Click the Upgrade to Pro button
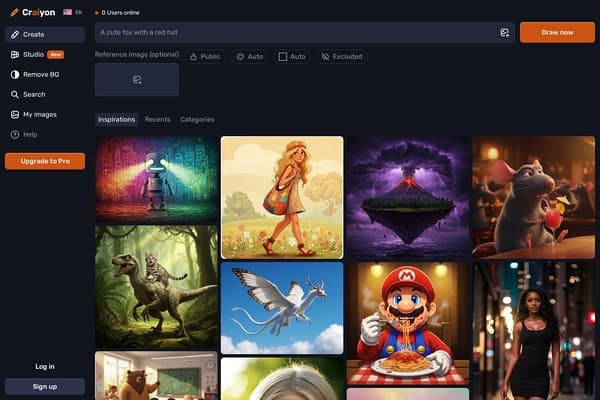 45,161
